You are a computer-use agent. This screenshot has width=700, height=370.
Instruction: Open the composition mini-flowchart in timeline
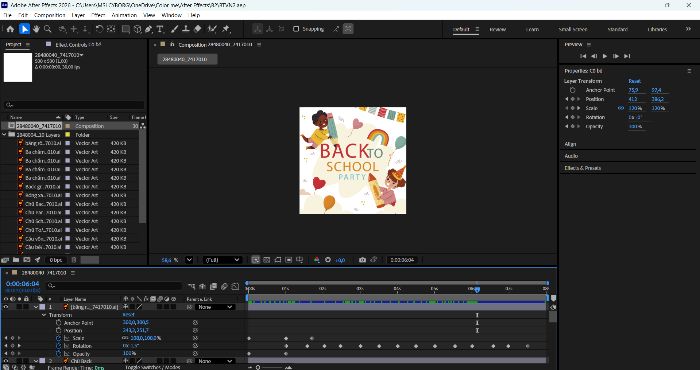tap(192, 286)
